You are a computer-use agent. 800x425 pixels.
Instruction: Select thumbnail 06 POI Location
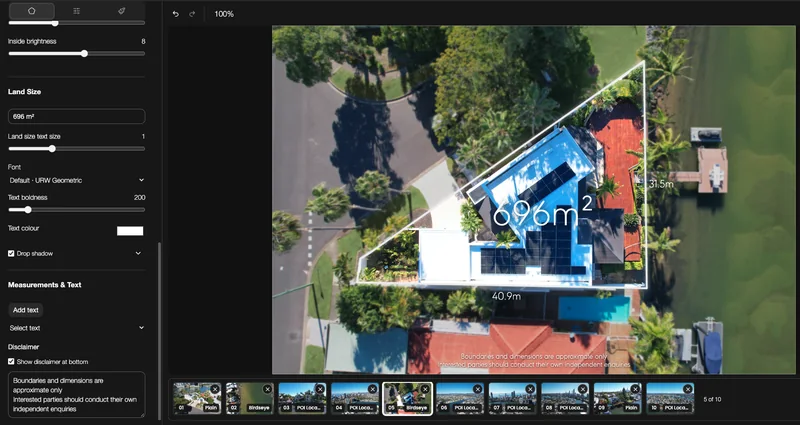[460, 398]
